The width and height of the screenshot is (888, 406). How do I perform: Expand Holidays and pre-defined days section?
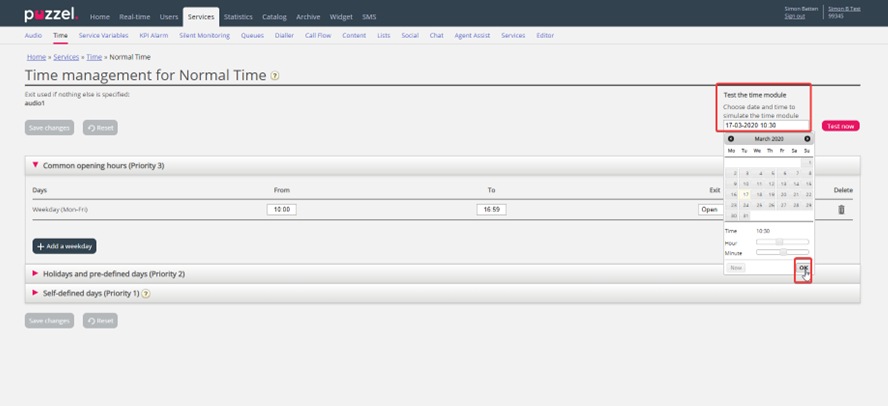point(113,273)
